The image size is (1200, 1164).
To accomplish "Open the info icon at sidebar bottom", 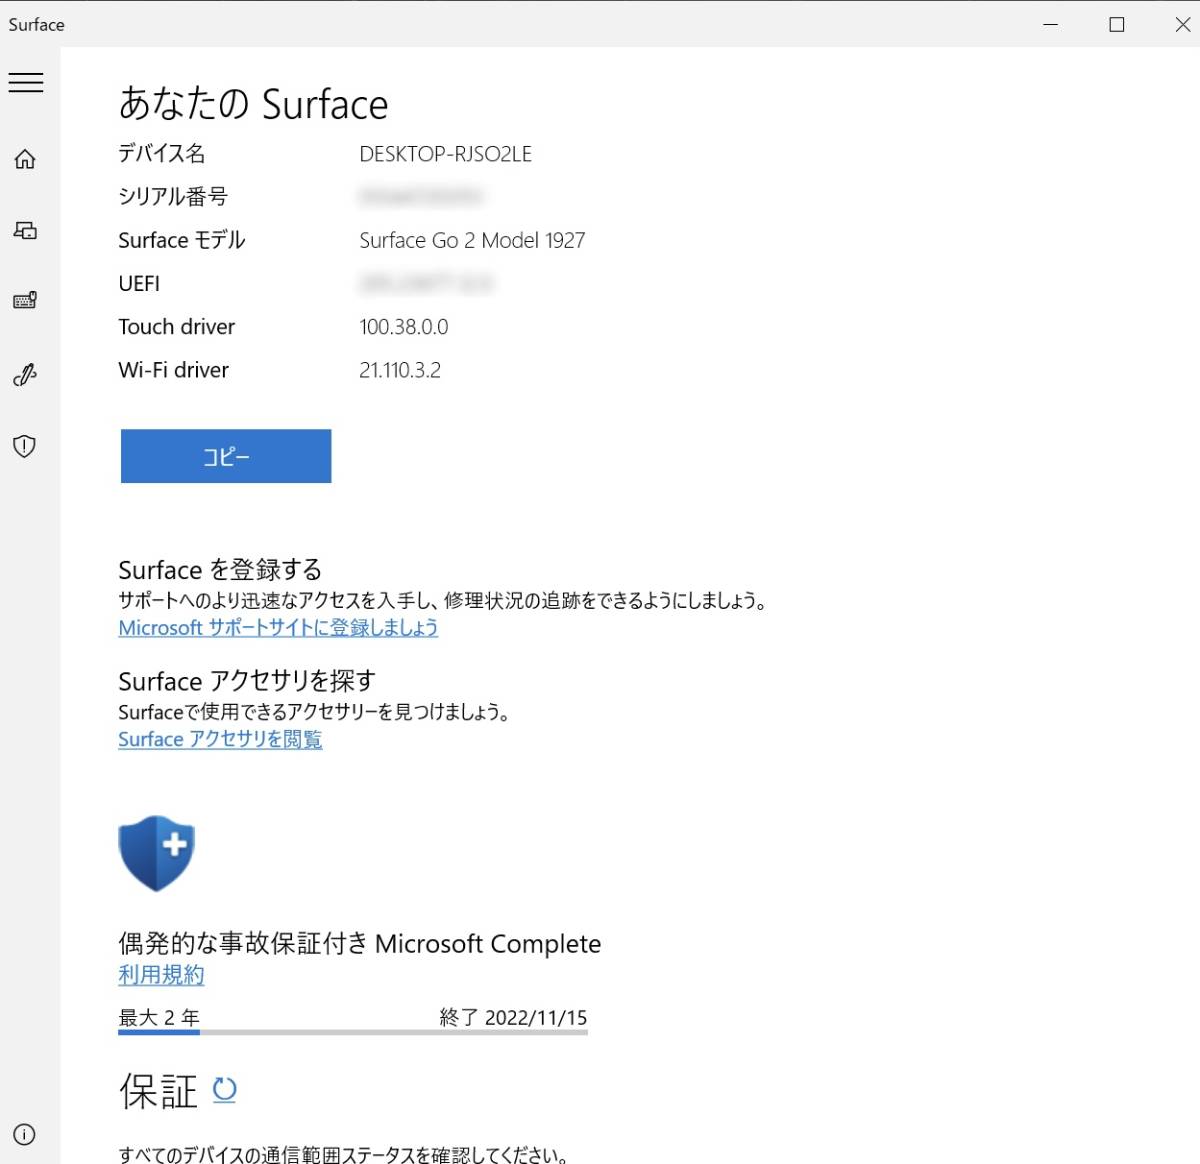I will 24,1135.
